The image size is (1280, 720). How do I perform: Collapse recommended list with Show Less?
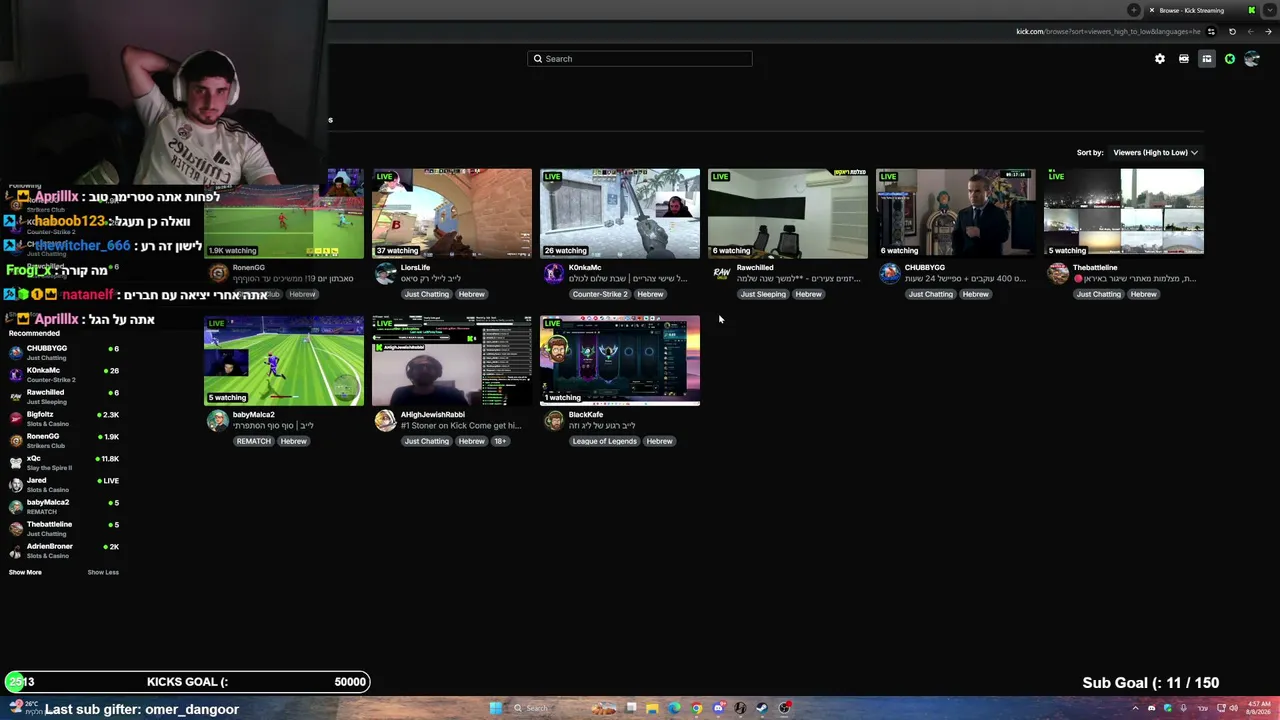(x=103, y=573)
